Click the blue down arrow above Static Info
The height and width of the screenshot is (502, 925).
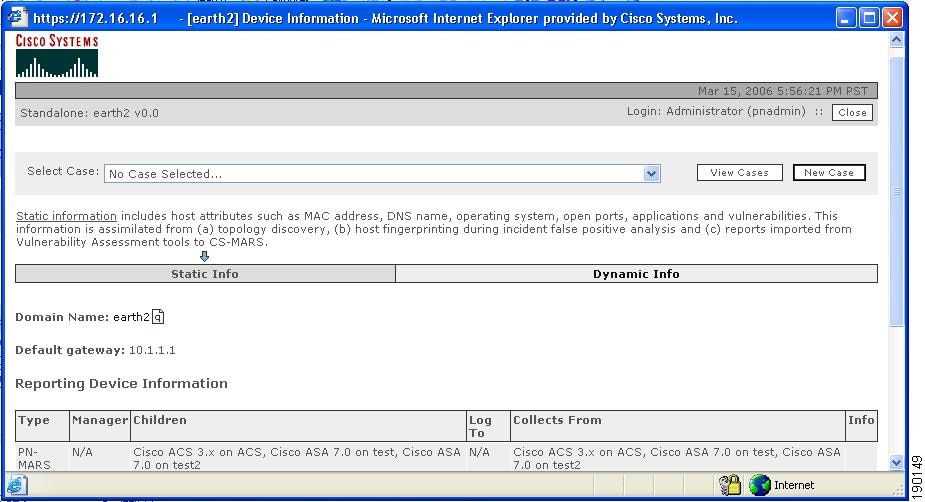click(205, 256)
